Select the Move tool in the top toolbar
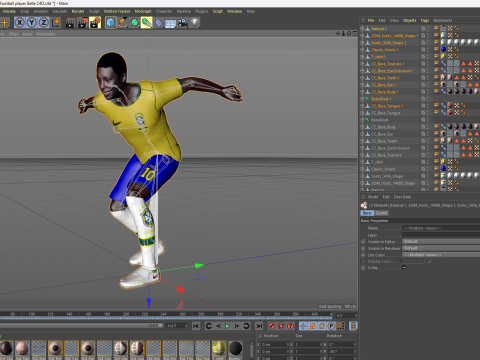480x360 pixels. [5, 23]
